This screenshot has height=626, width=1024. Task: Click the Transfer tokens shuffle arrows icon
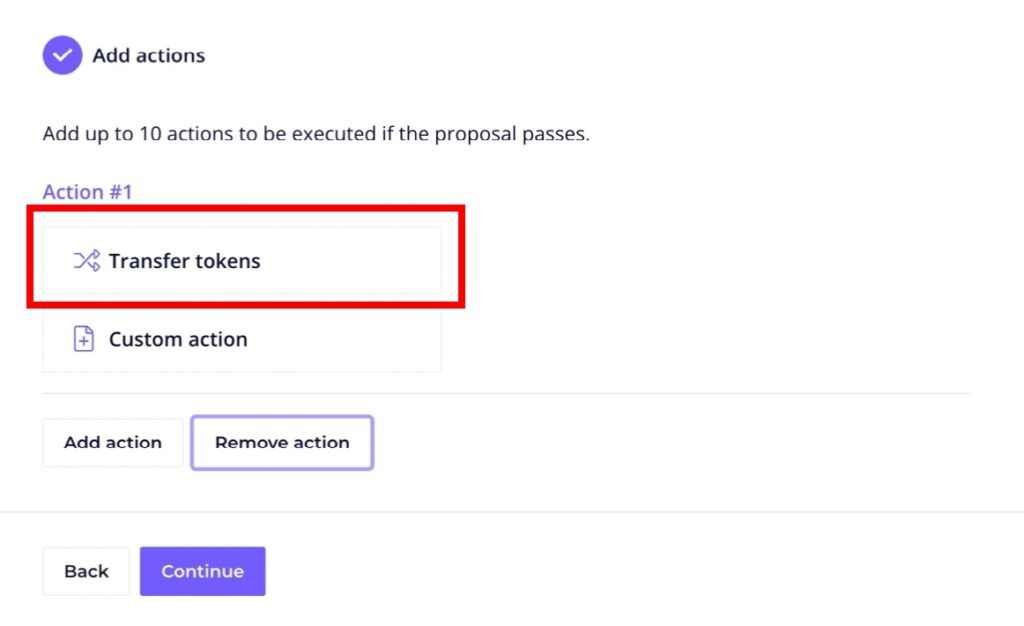point(86,261)
